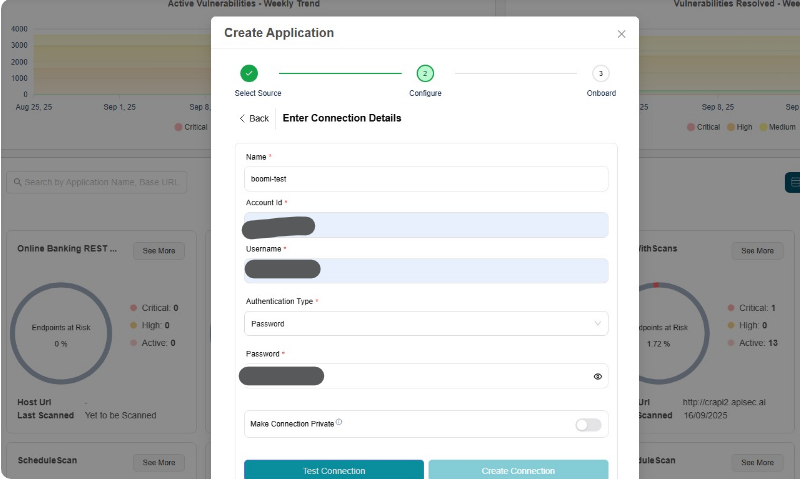Toggle the Critical legend swatch on left chart
800x480 pixels.
[178, 127]
